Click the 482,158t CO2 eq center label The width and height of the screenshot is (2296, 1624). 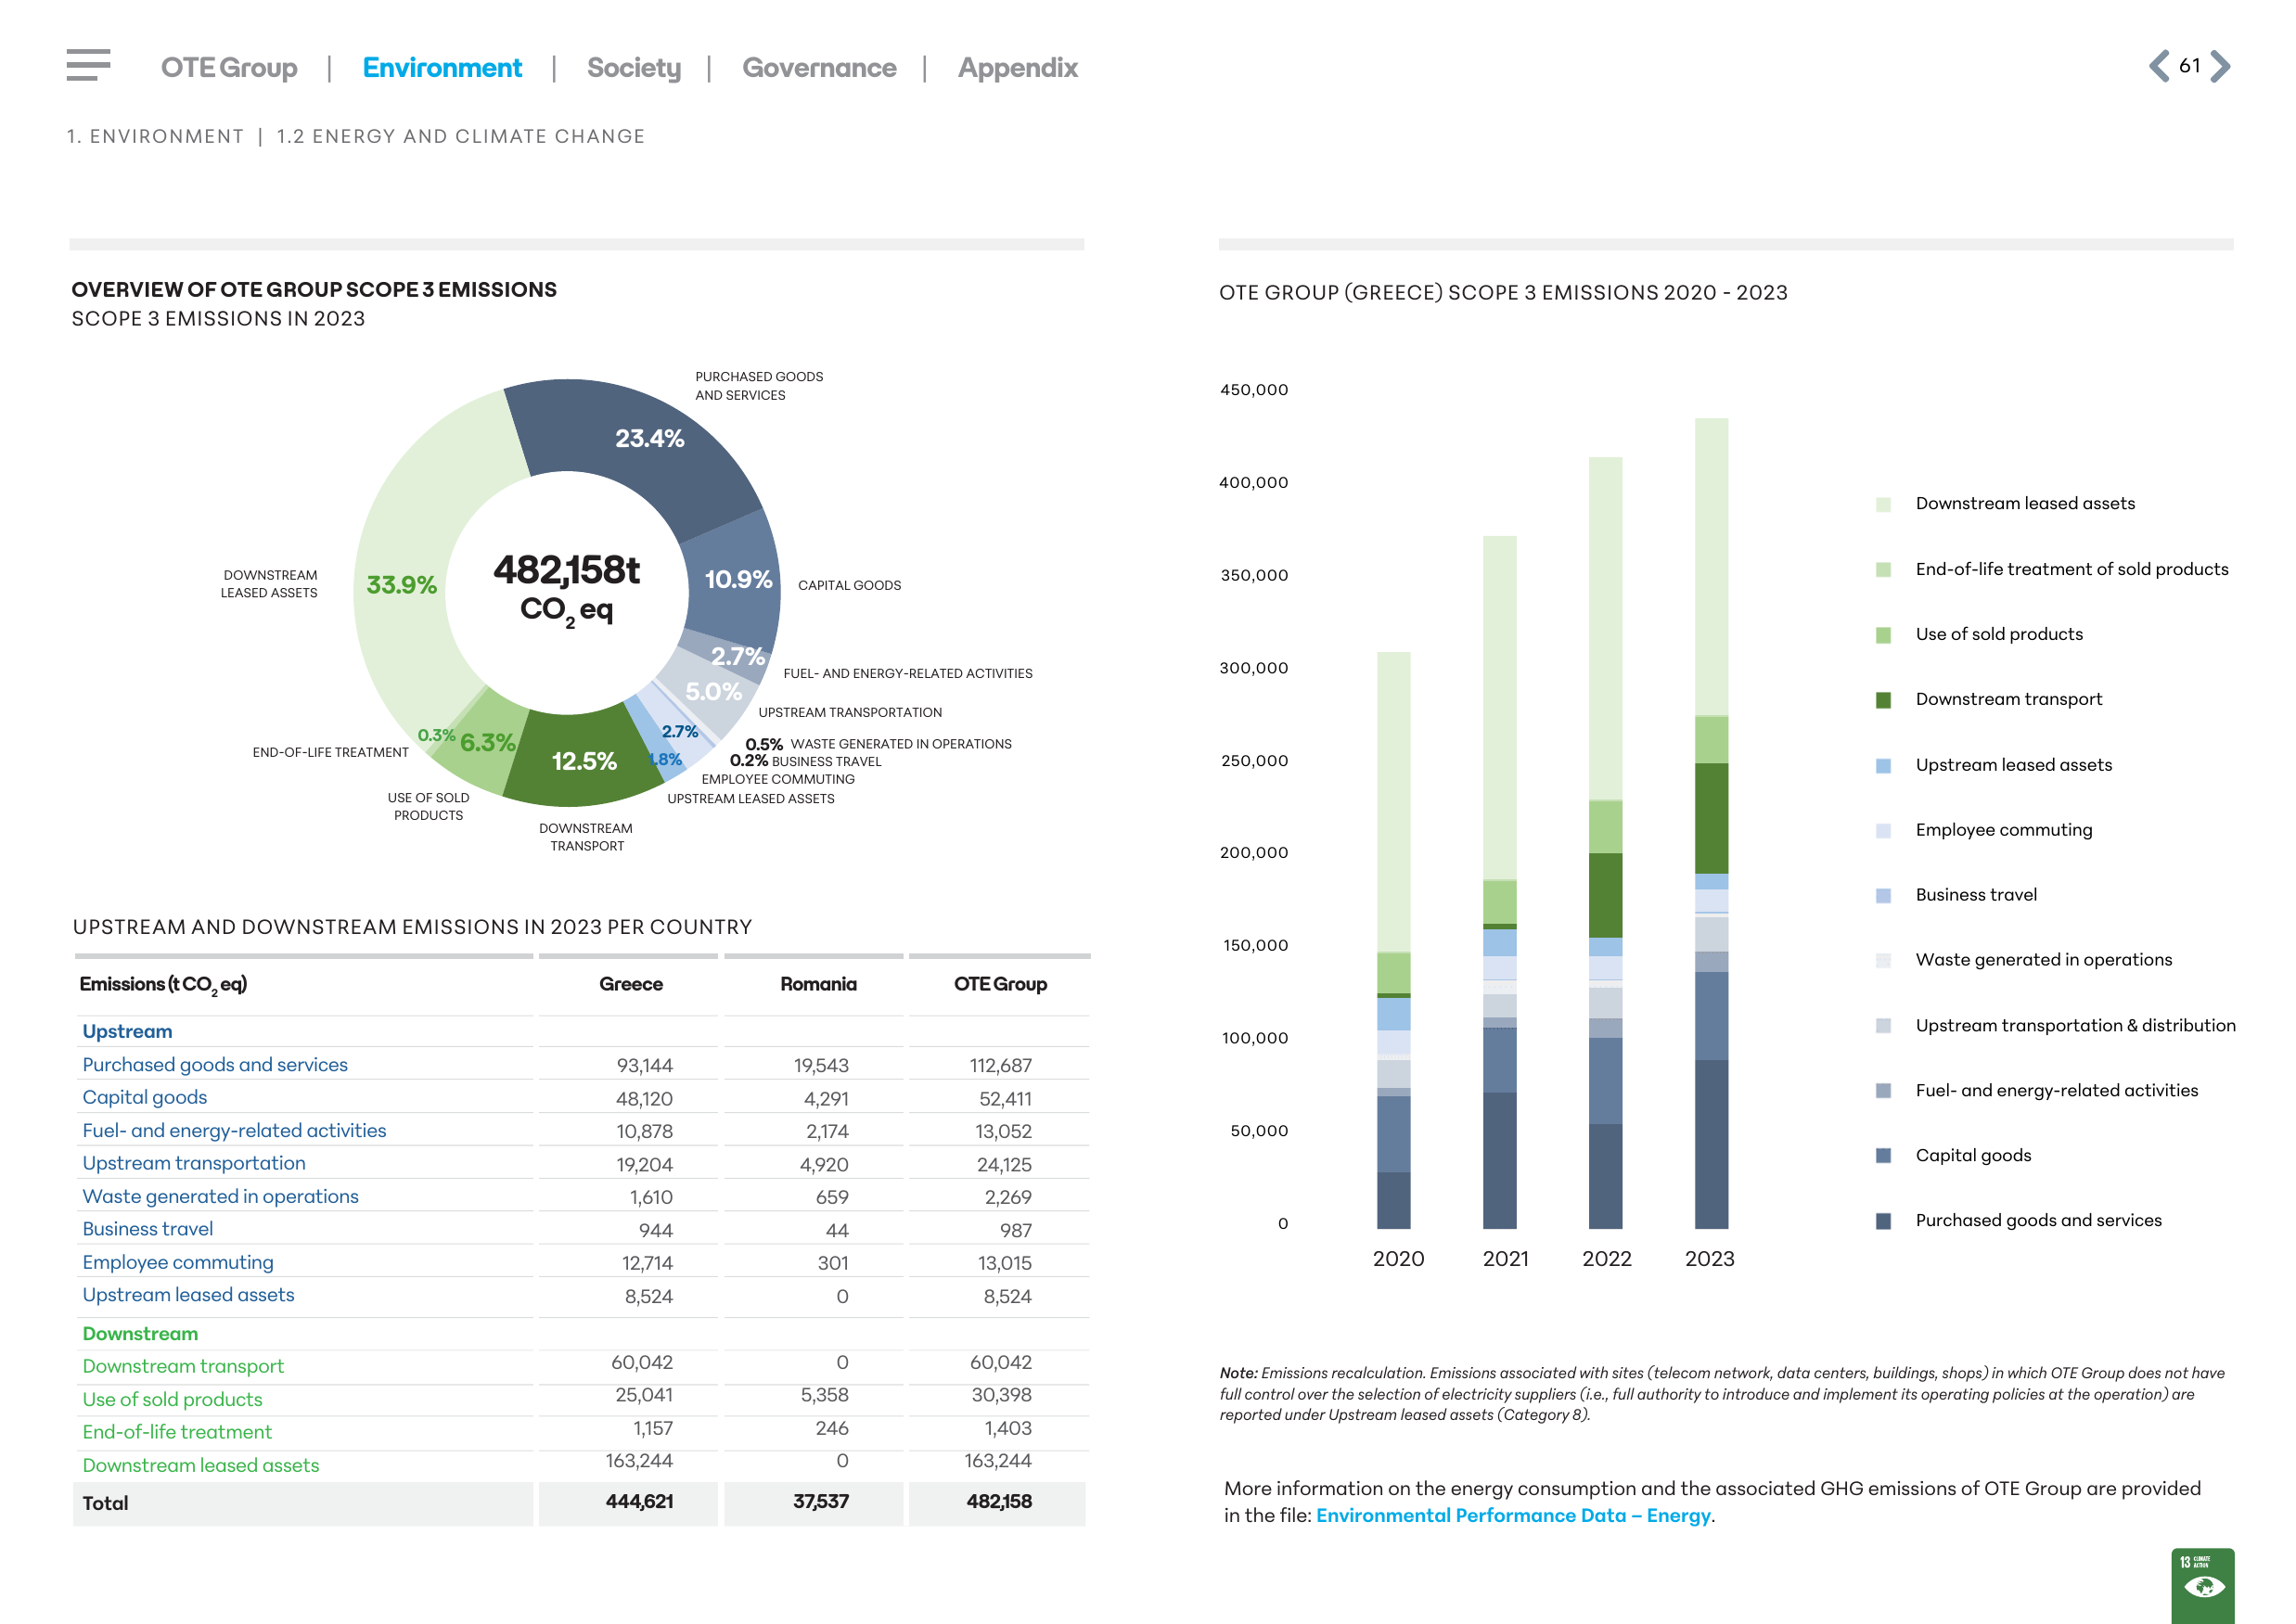(567, 589)
